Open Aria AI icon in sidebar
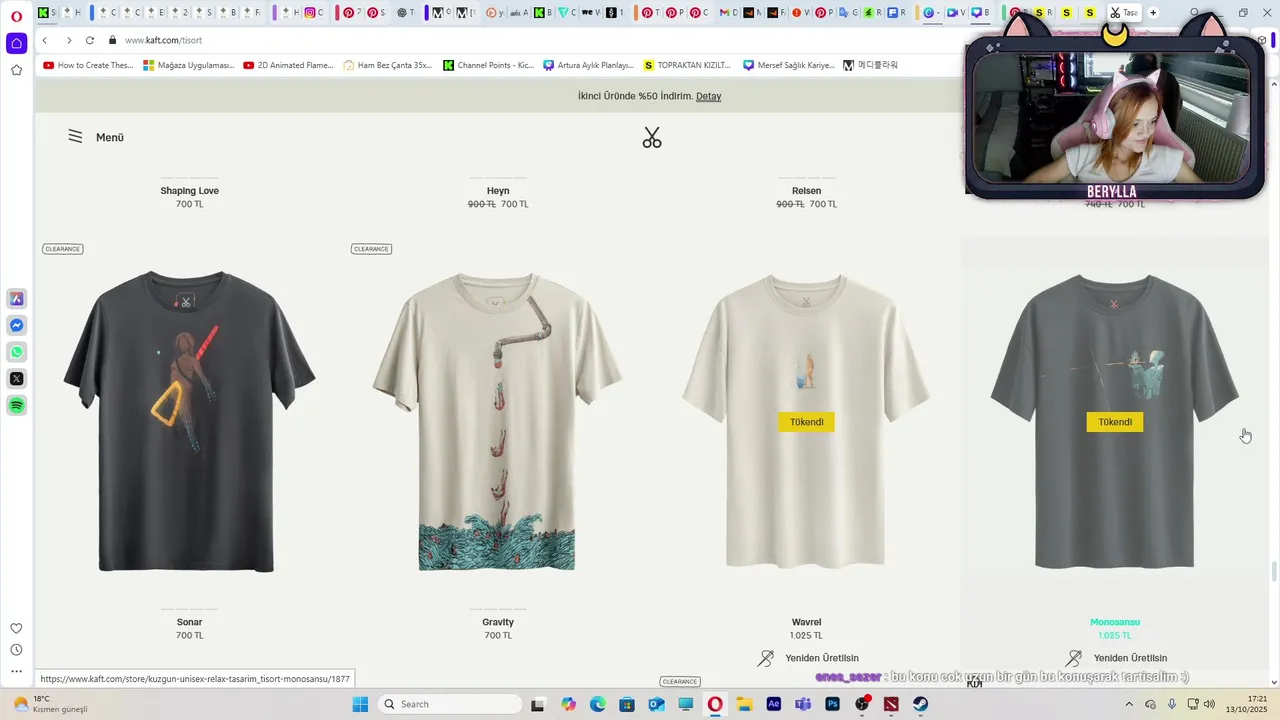Image resolution: width=1280 pixels, height=720 pixels. 17,299
